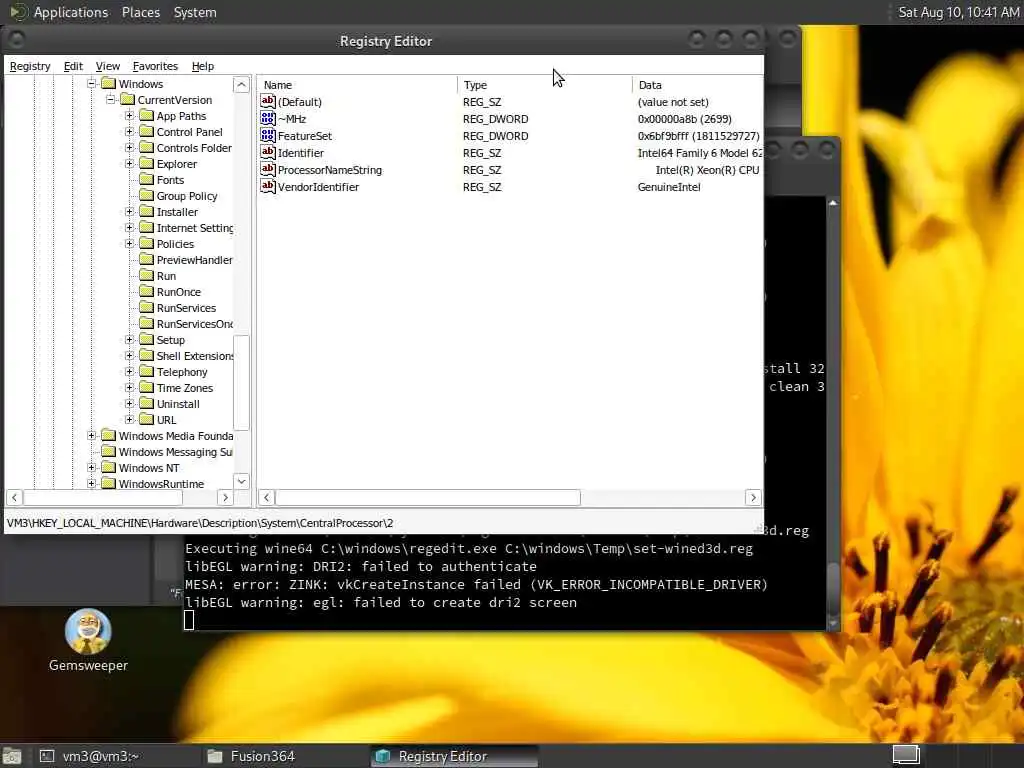The width and height of the screenshot is (1024, 768).
Task: Click value list horizontal scrollbar thumb
Action: 428,498
